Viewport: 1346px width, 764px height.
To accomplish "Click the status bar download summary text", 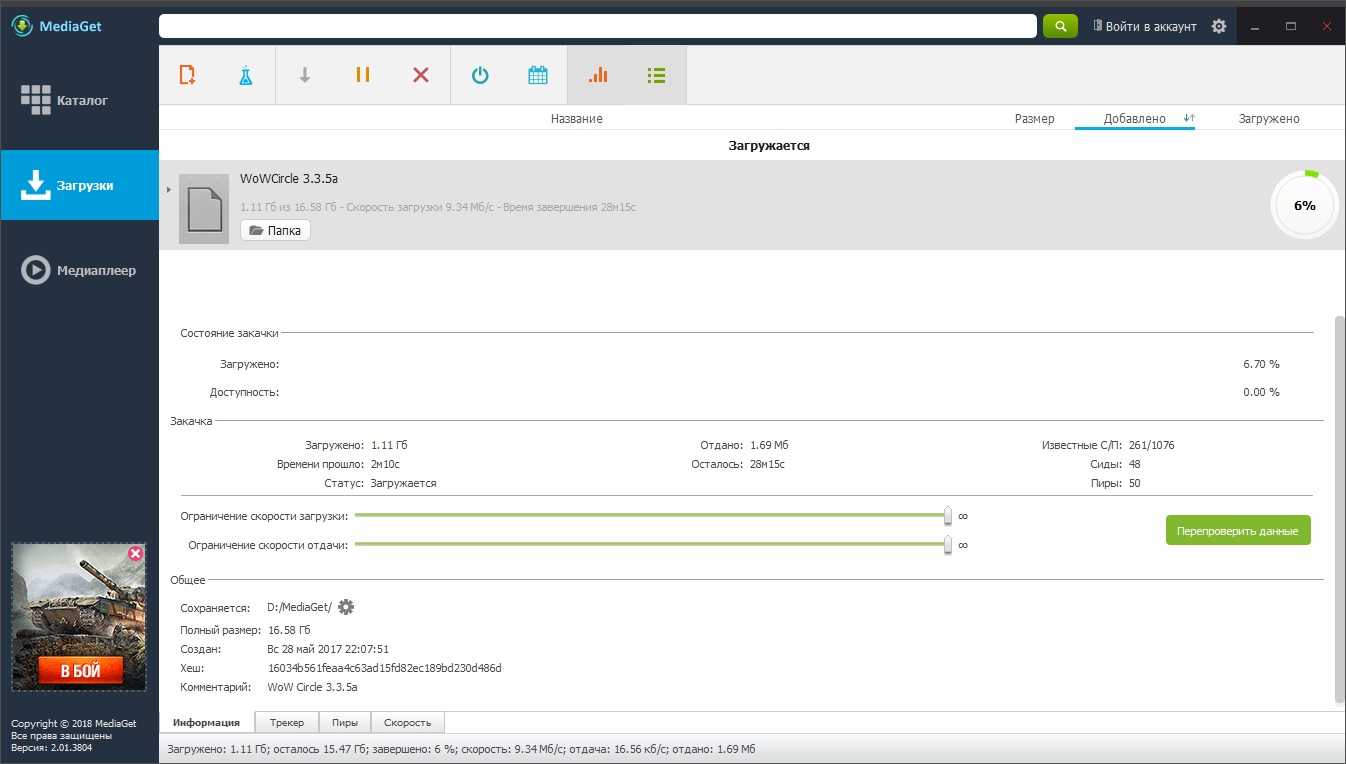I will 461,749.
